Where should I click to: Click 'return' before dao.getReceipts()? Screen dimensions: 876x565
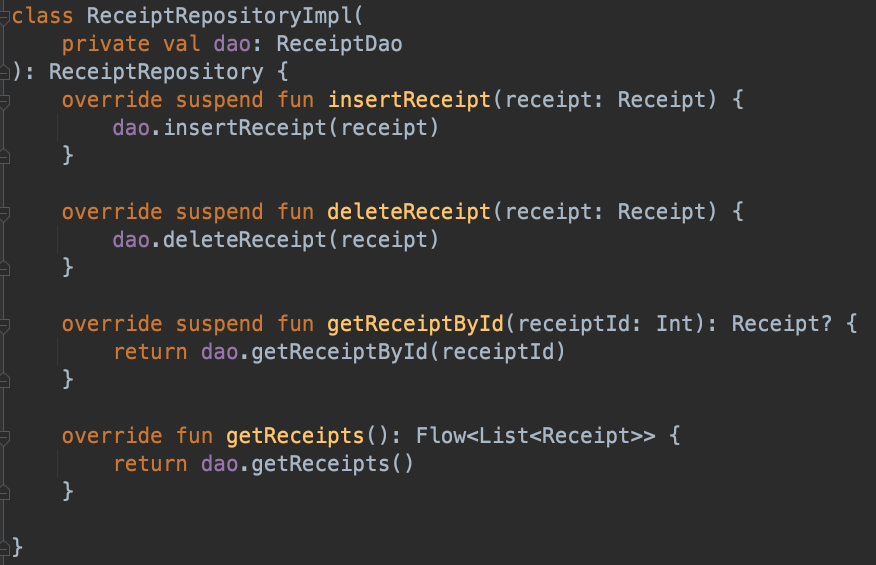pyautogui.click(x=150, y=464)
